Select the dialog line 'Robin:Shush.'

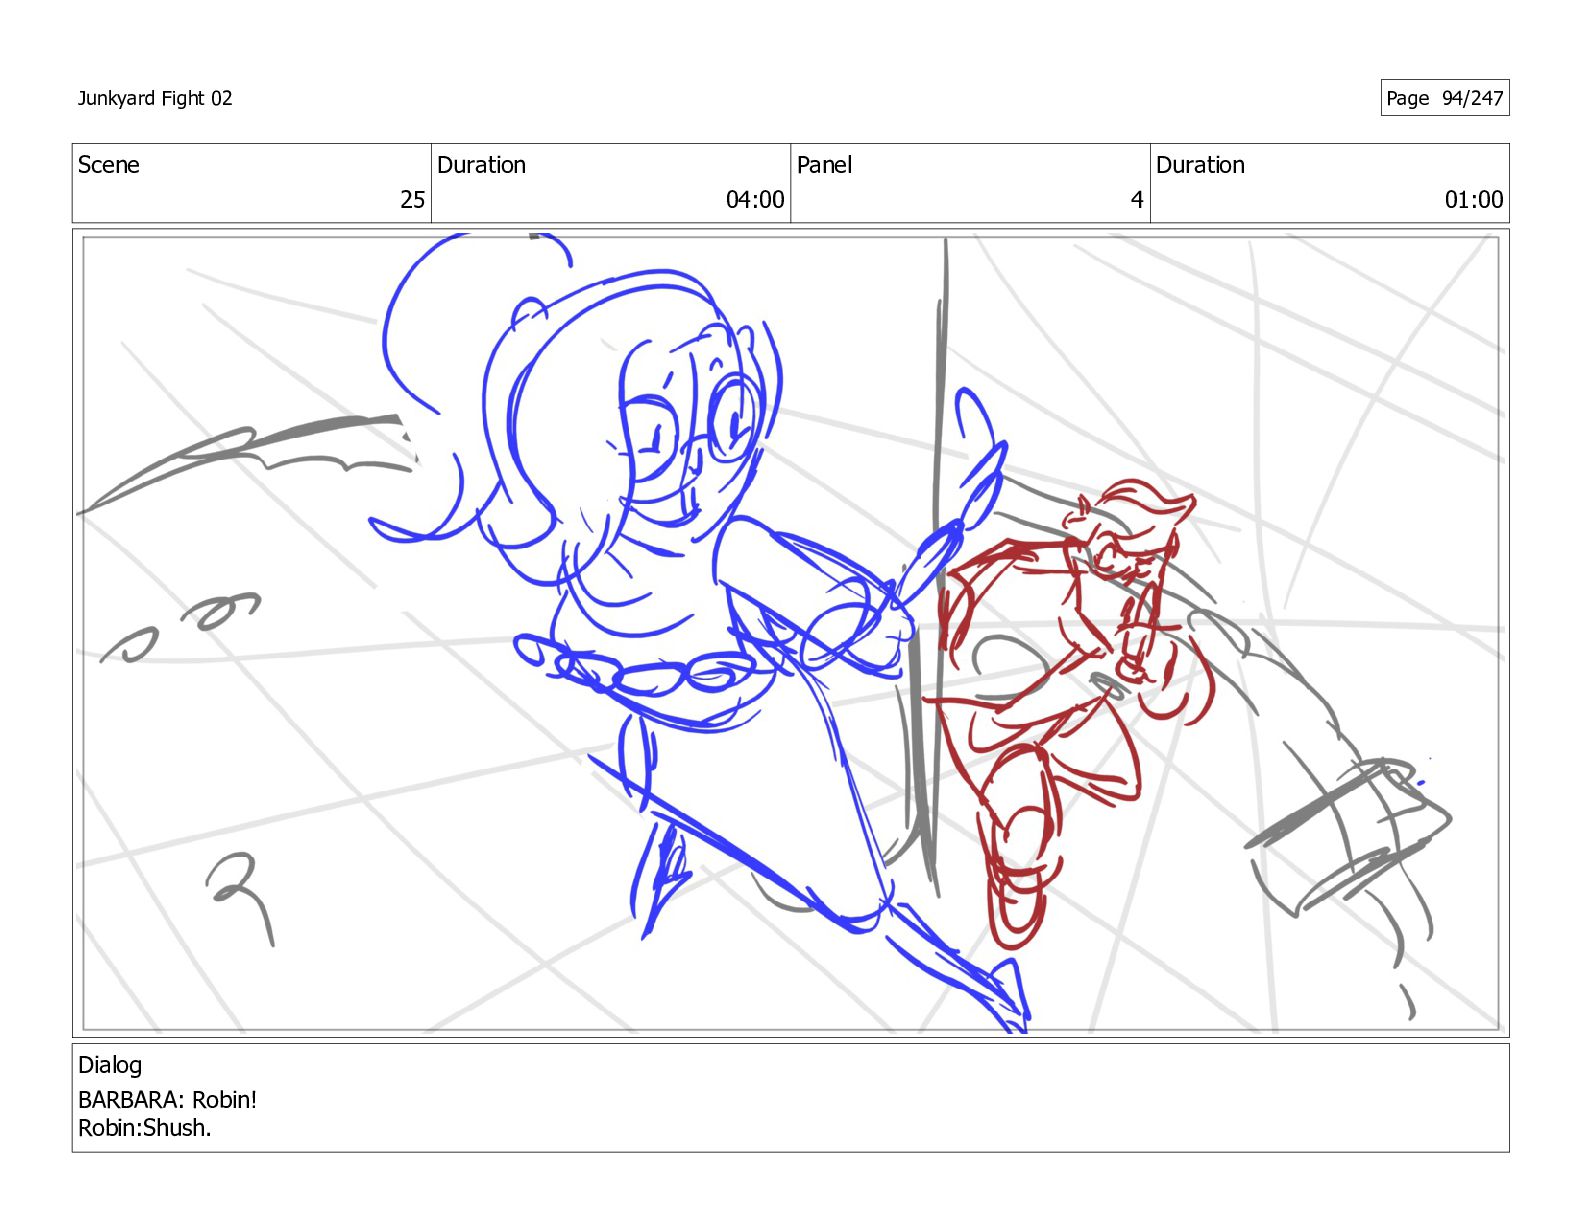tap(145, 1128)
